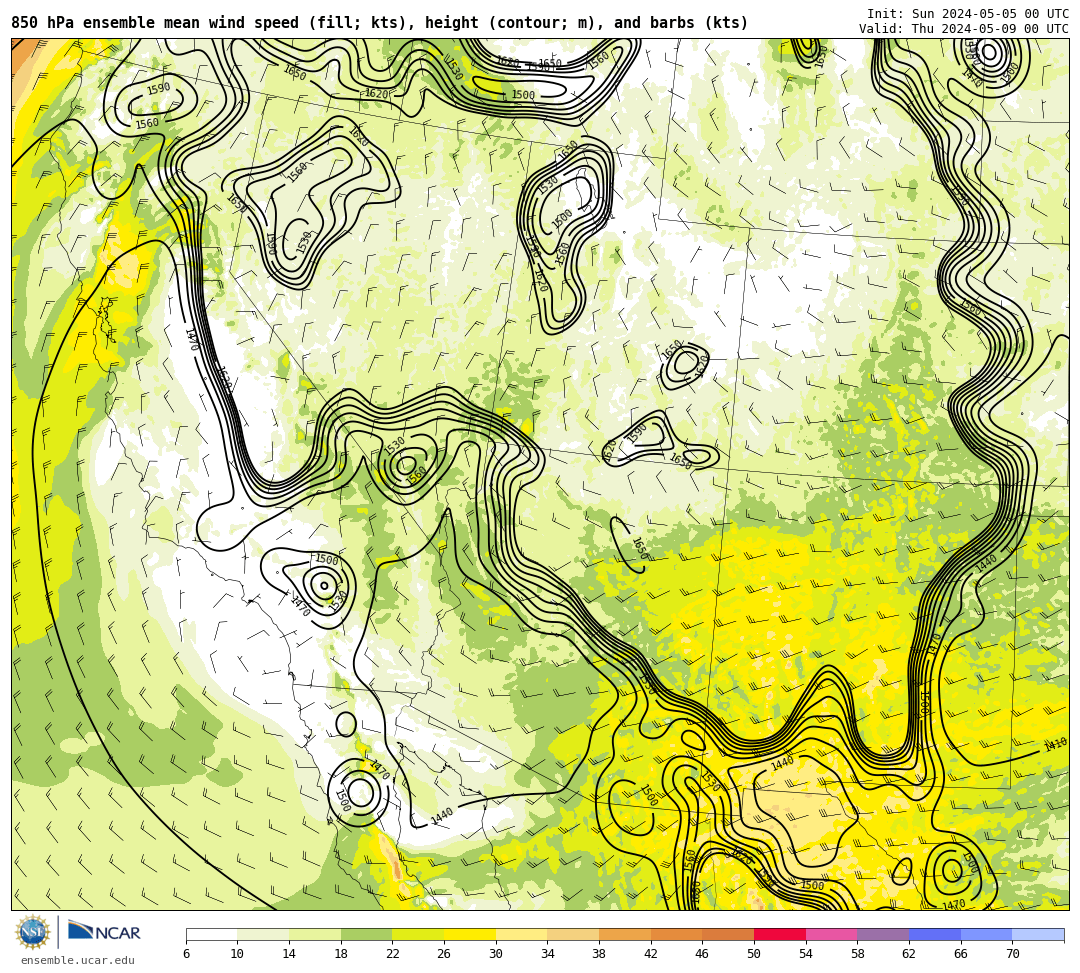
Task: Click the purple 58-62 kts color swatch
Action: 883,934
